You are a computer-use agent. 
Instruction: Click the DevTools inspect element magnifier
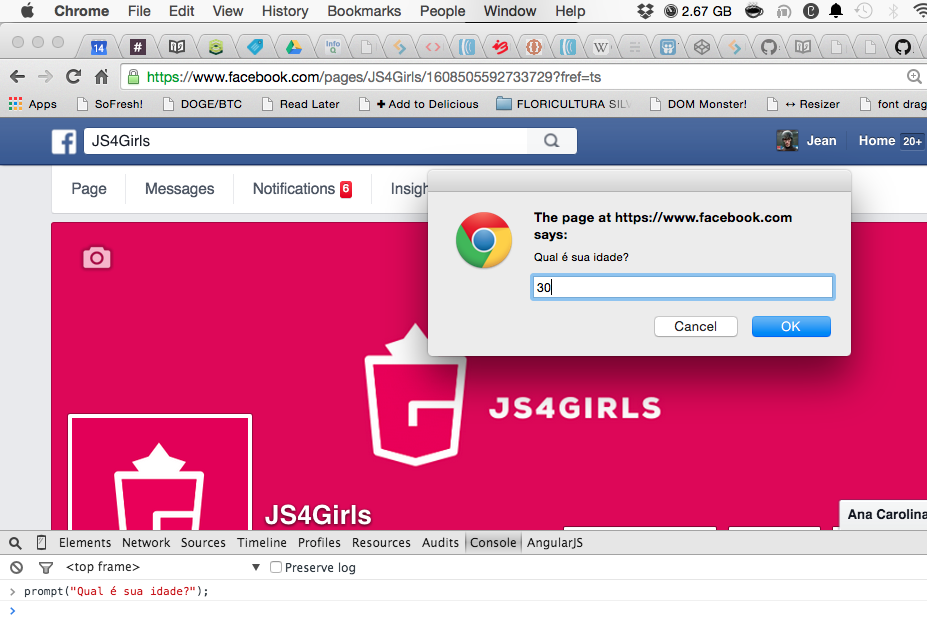[x=15, y=543]
